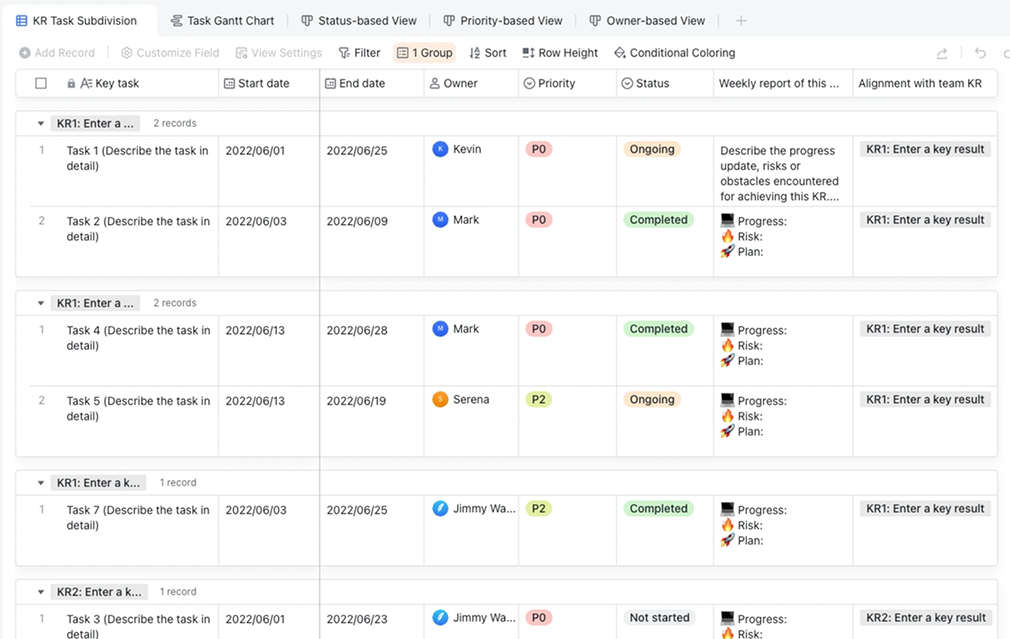Click the share arrow icon in toolbar
Viewport: 1010px width, 639px height.
coord(942,54)
